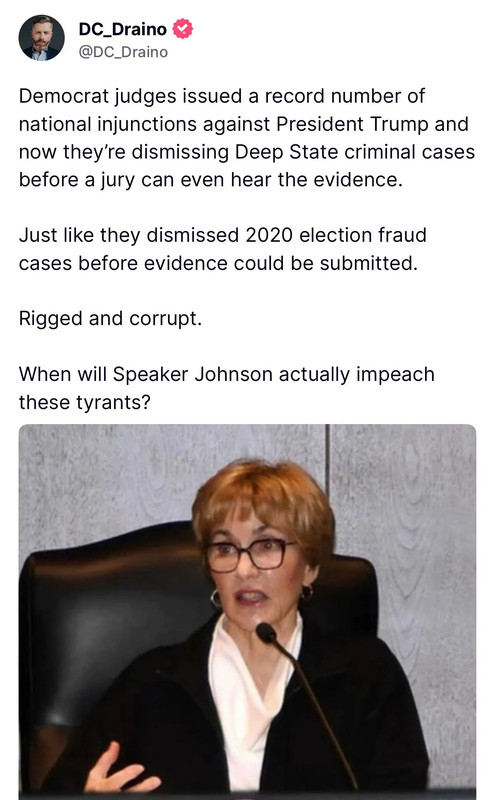Open the DC_Draino display name

tap(122, 29)
